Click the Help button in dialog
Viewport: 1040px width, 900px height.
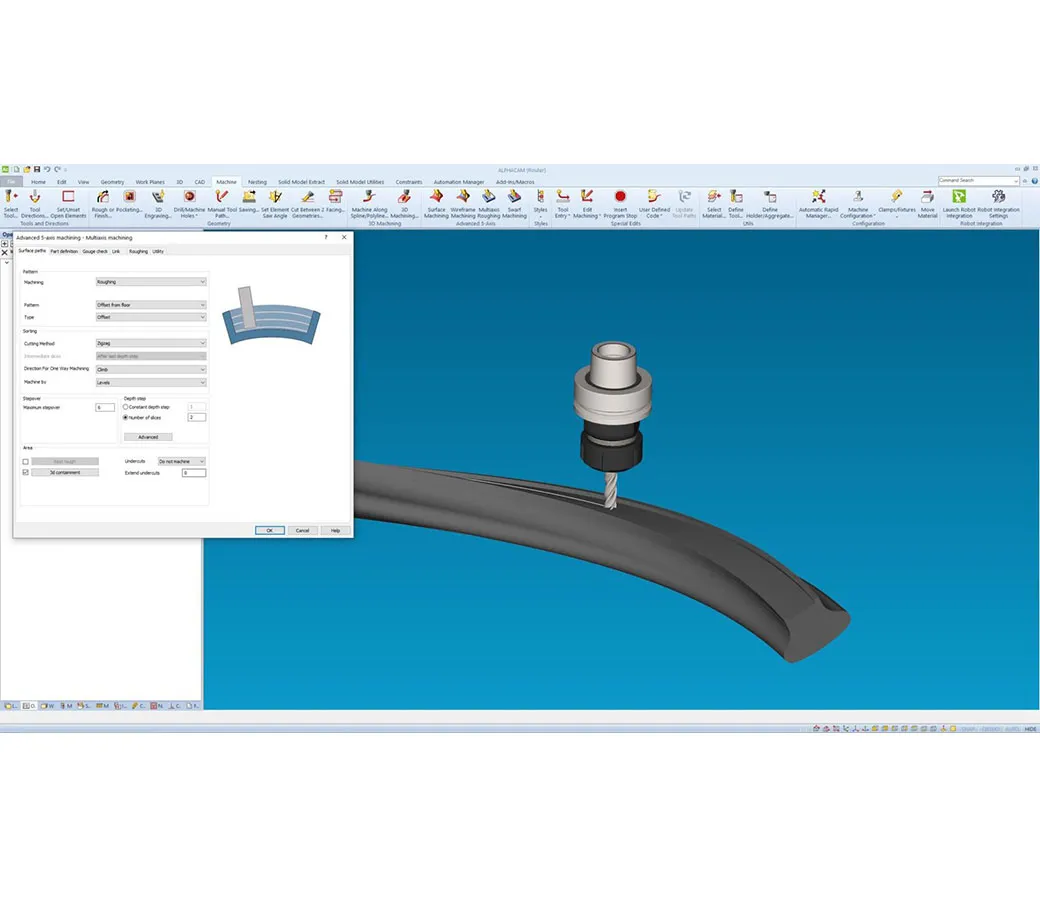coord(336,531)
